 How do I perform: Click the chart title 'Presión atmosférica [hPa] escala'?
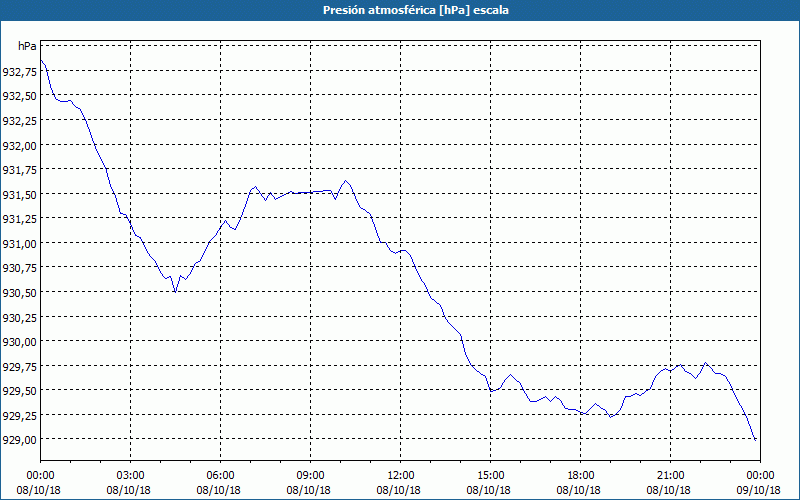pos(415,10)
